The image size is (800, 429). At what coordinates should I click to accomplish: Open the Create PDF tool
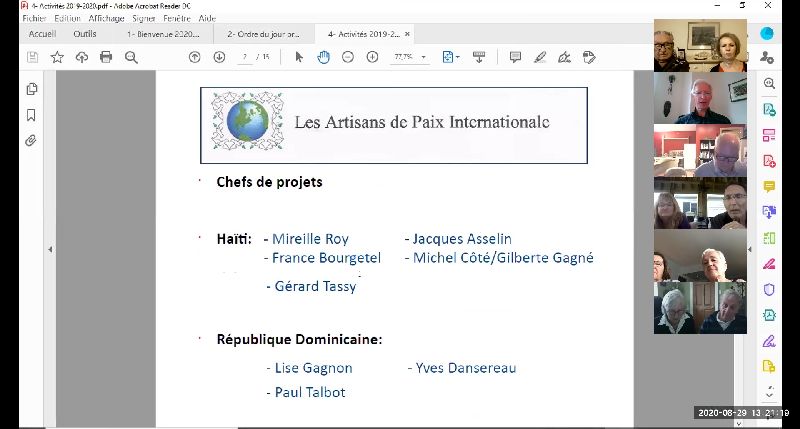[x=769, y=161]
